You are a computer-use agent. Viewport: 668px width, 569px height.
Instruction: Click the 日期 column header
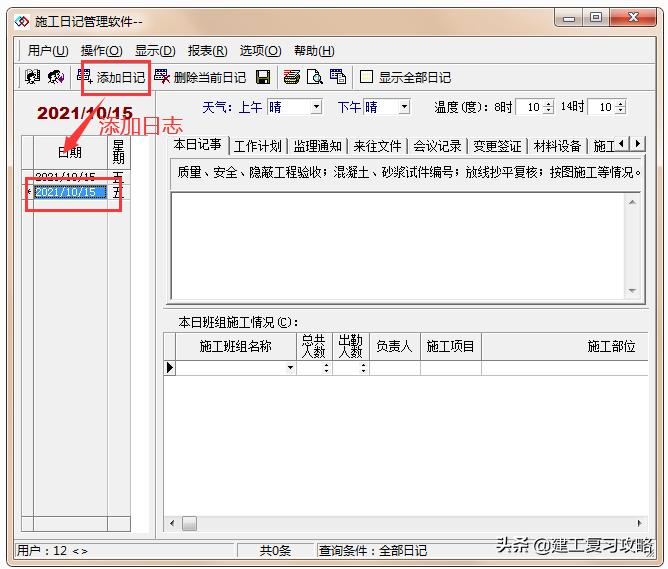click(70, 152)
